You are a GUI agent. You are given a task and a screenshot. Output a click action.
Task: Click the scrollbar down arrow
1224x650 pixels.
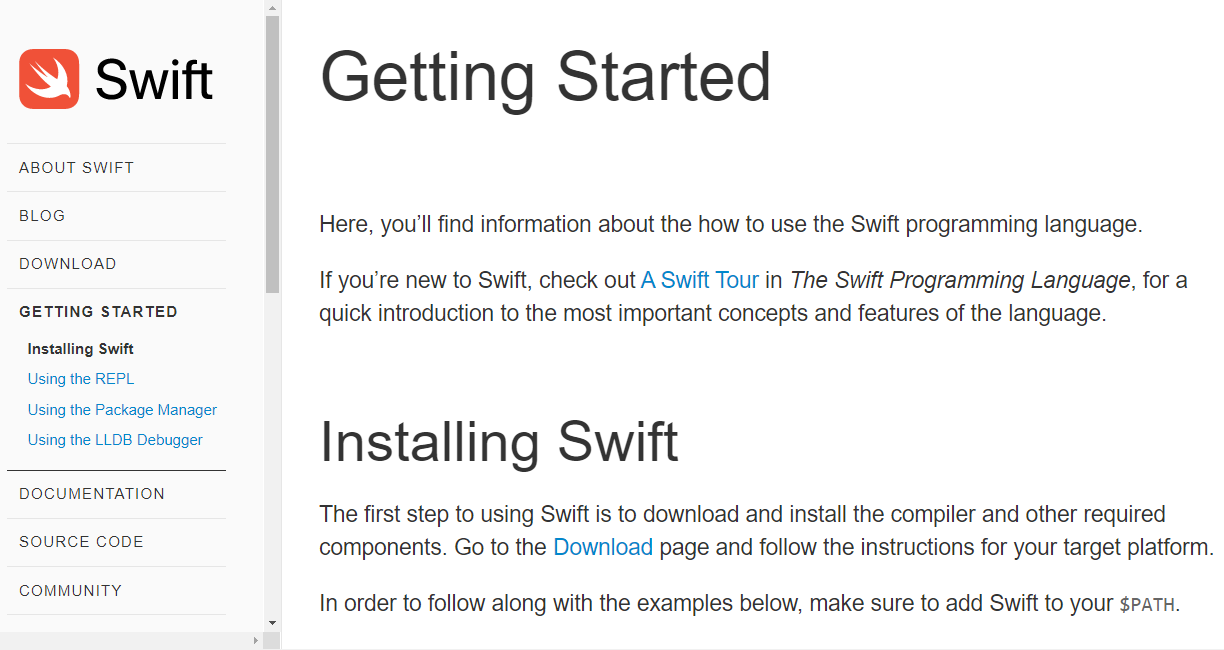pos(270,622)
